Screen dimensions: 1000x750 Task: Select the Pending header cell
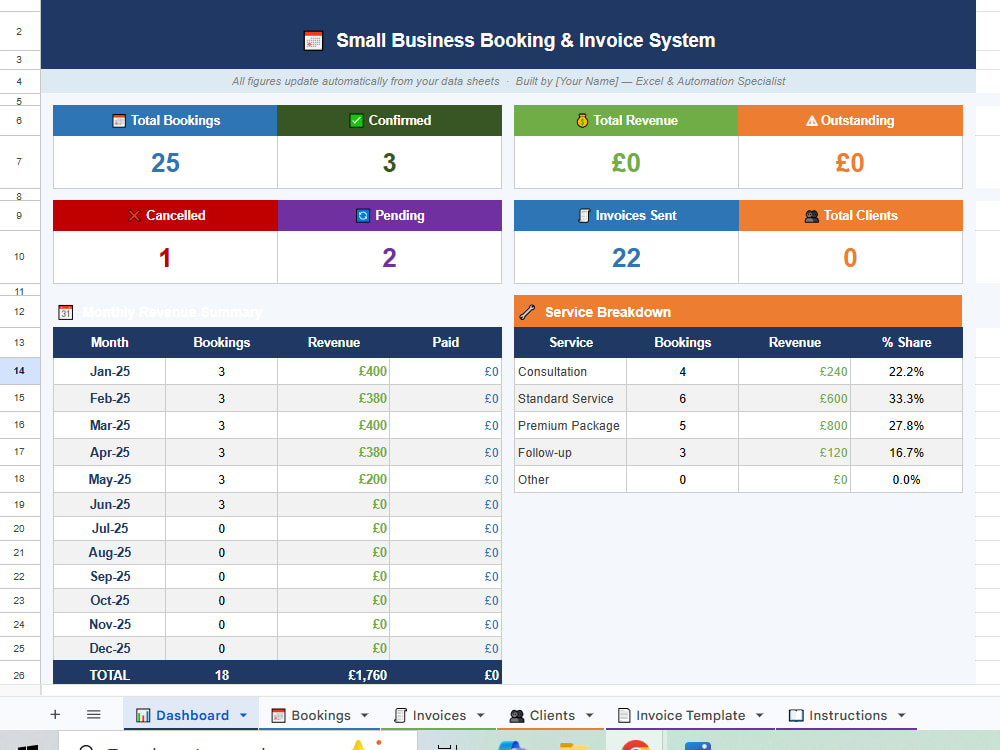390,216
